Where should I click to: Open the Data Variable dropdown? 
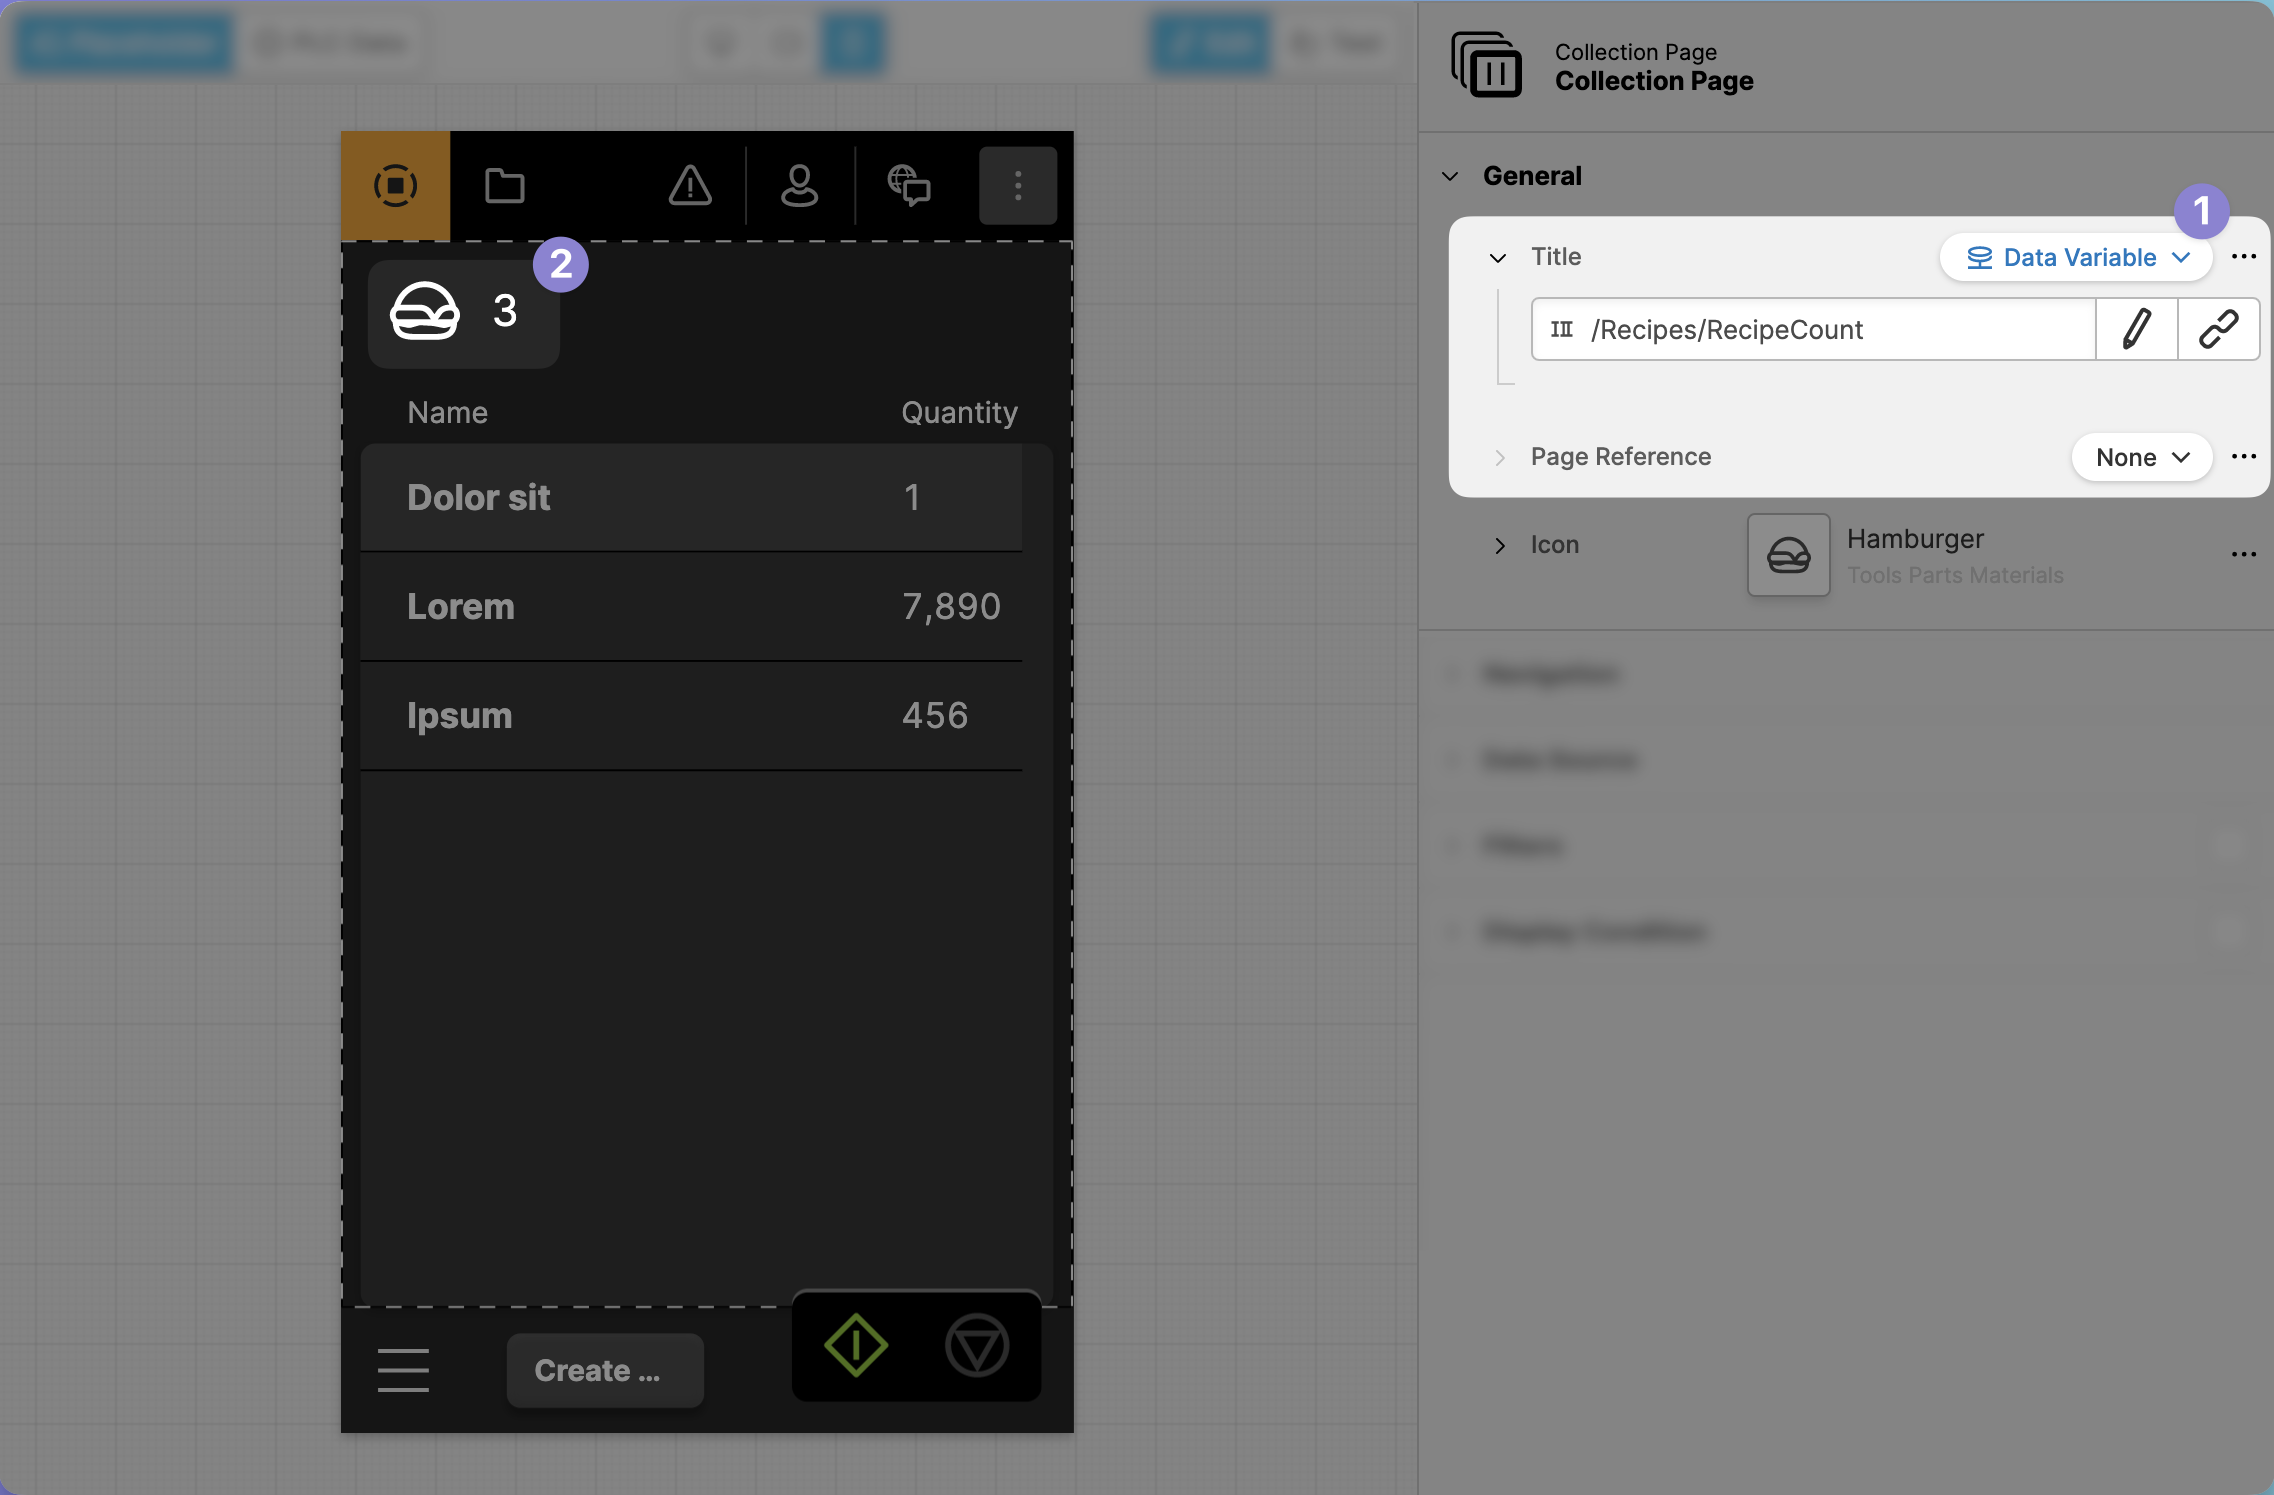pos(2076,258)
